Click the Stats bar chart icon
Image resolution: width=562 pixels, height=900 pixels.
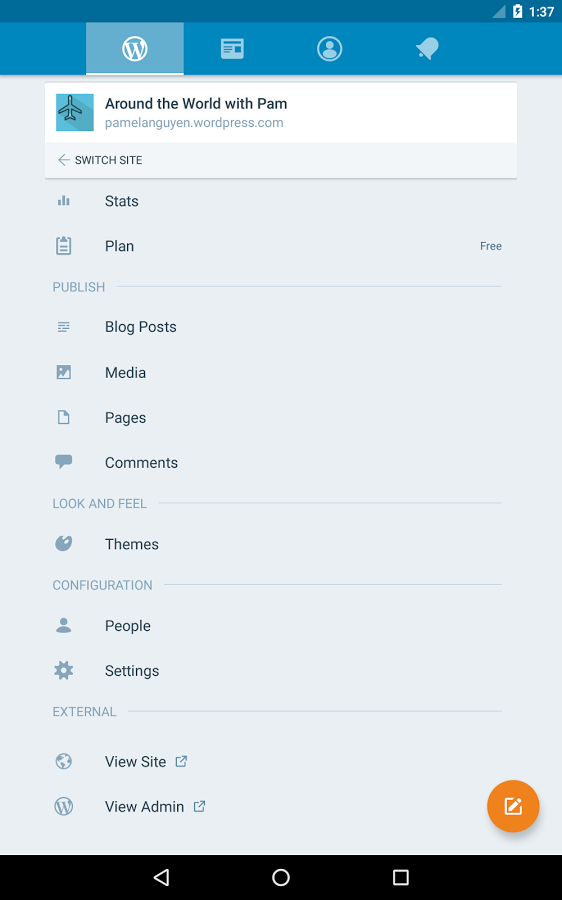[x=64, y=201]
